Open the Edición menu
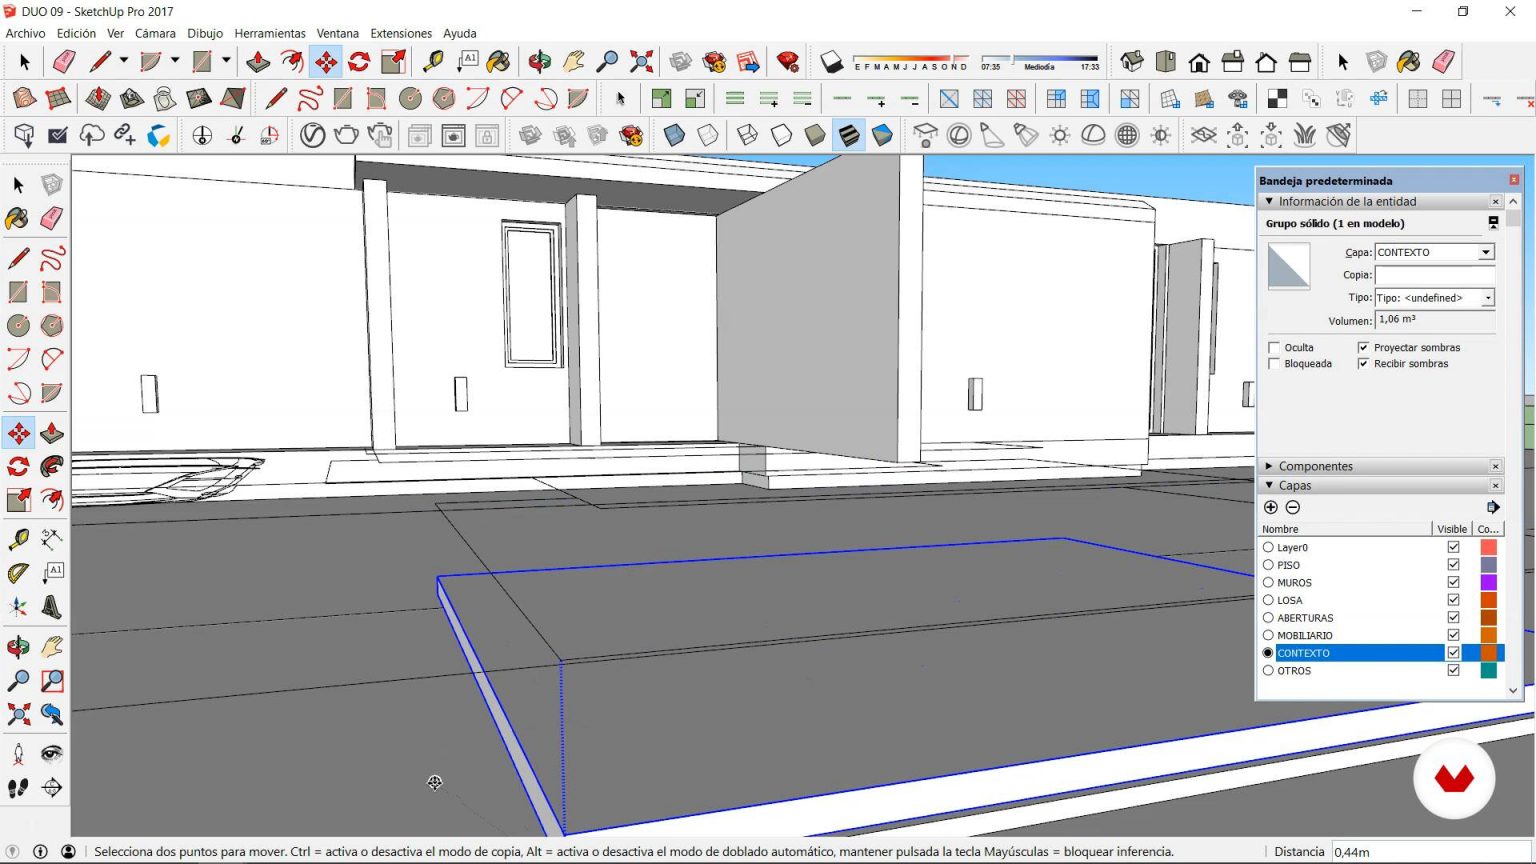Image resolution: width=1536 pixels, height=864 pixels. coord(76,33)
